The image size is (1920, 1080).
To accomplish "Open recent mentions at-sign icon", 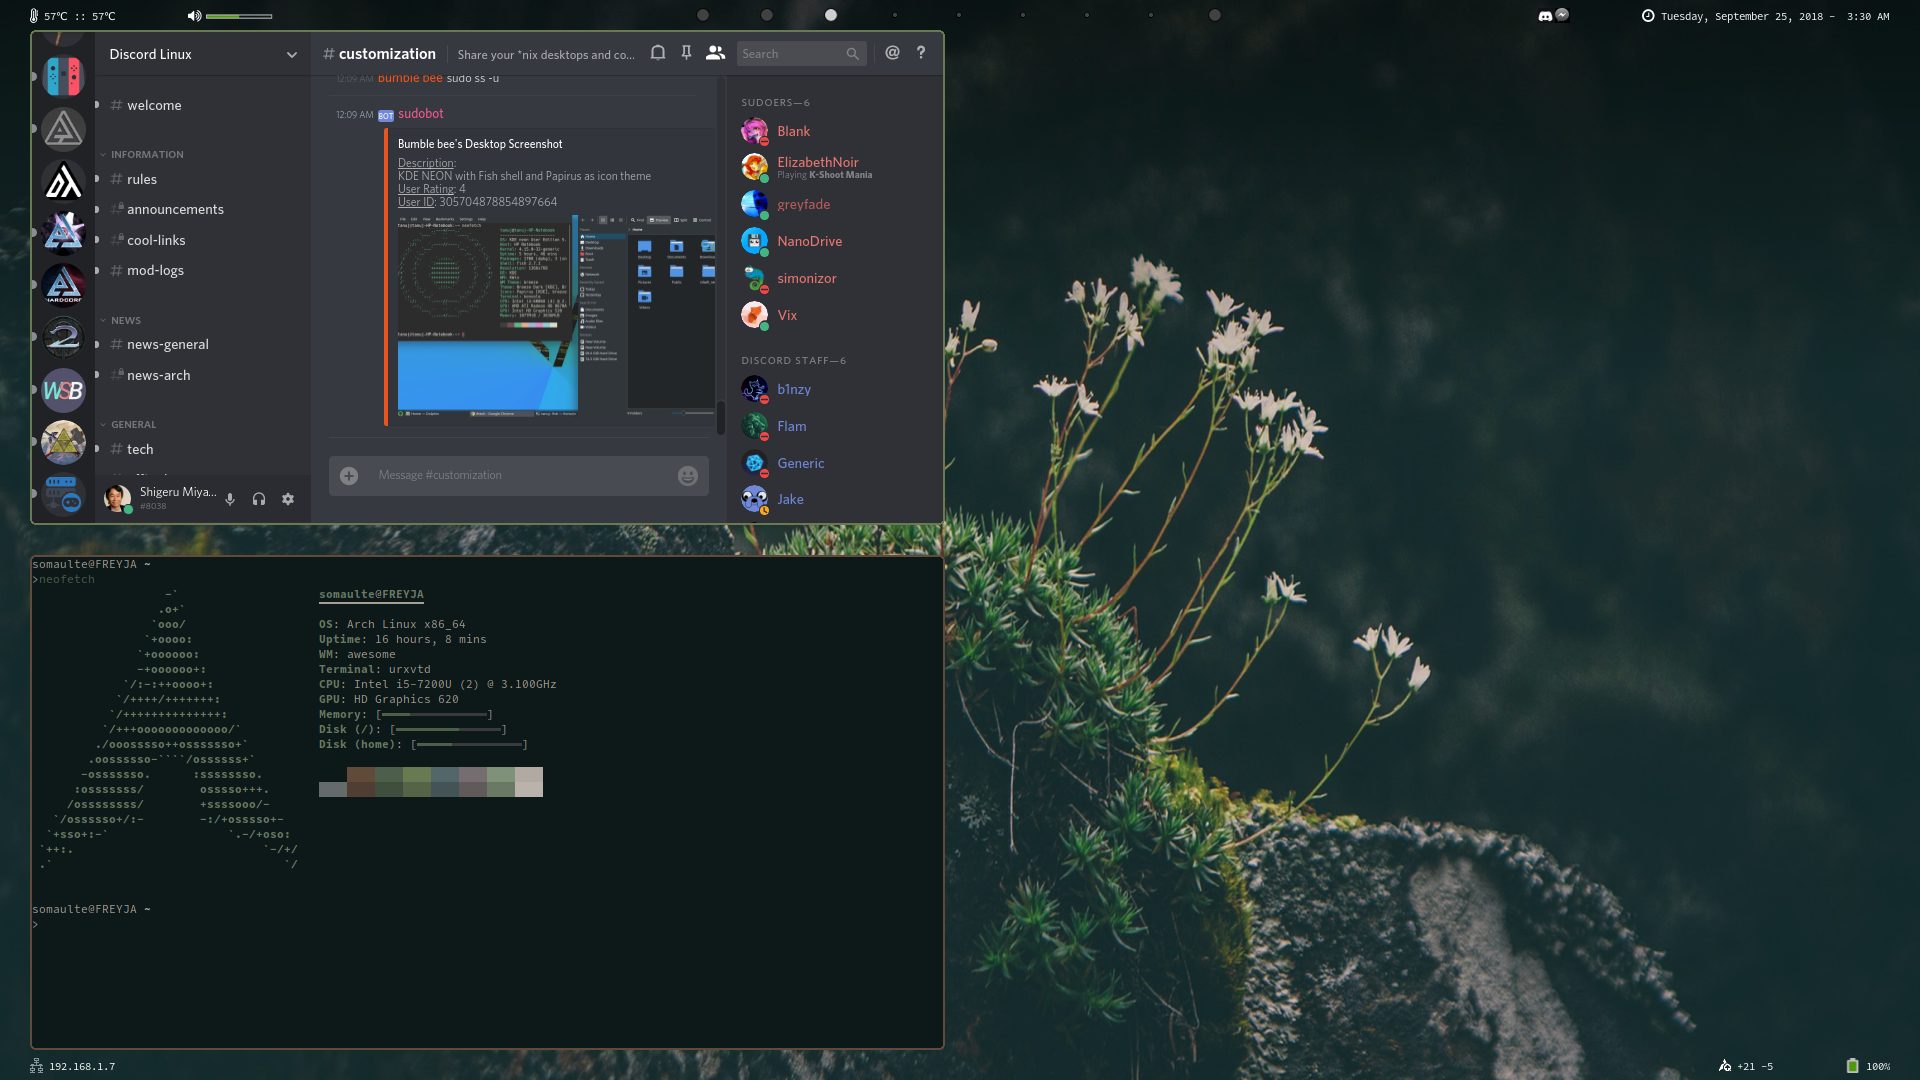I will tap(893, 53).
